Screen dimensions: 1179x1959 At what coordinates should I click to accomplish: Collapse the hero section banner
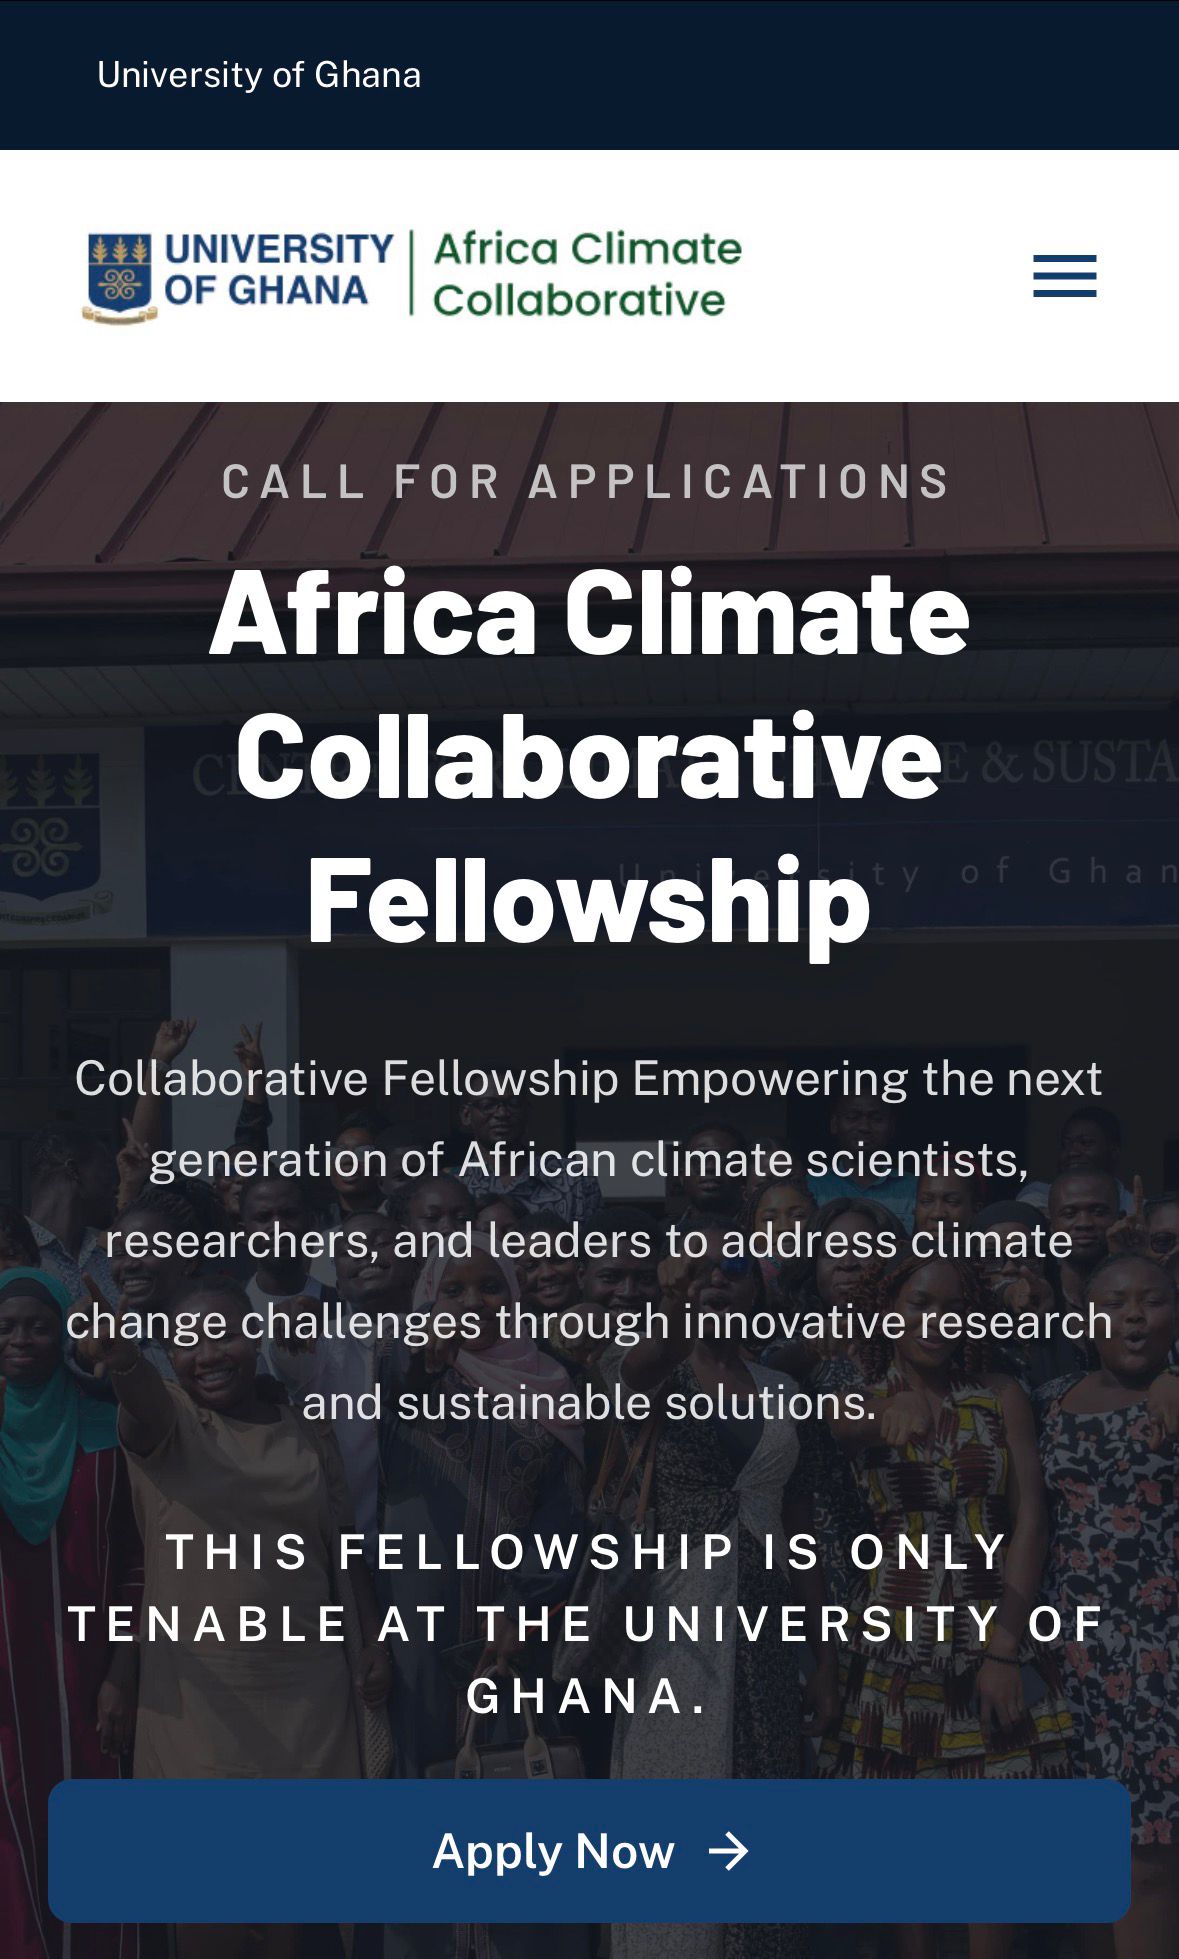(589, 1100)
